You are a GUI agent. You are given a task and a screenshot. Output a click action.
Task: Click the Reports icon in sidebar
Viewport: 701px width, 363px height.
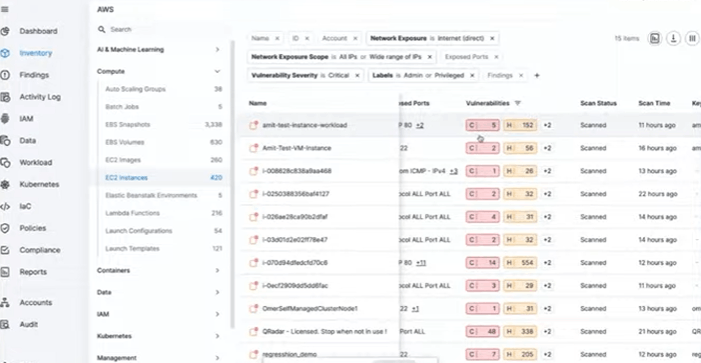[5, 272]
